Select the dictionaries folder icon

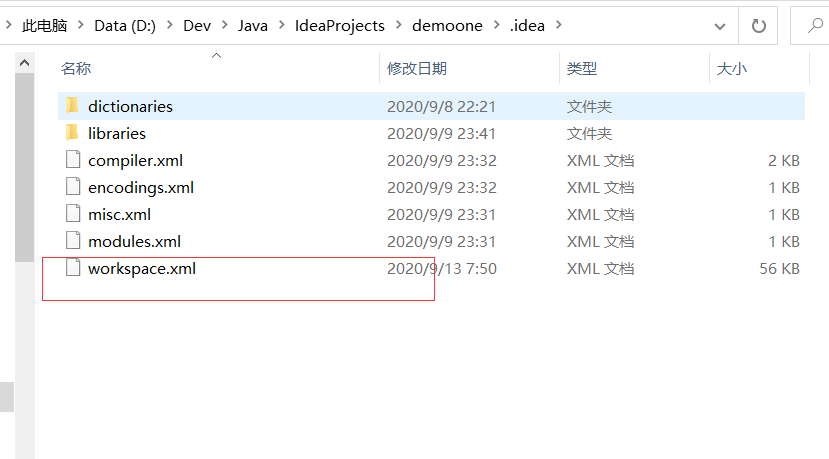[72, 106]
